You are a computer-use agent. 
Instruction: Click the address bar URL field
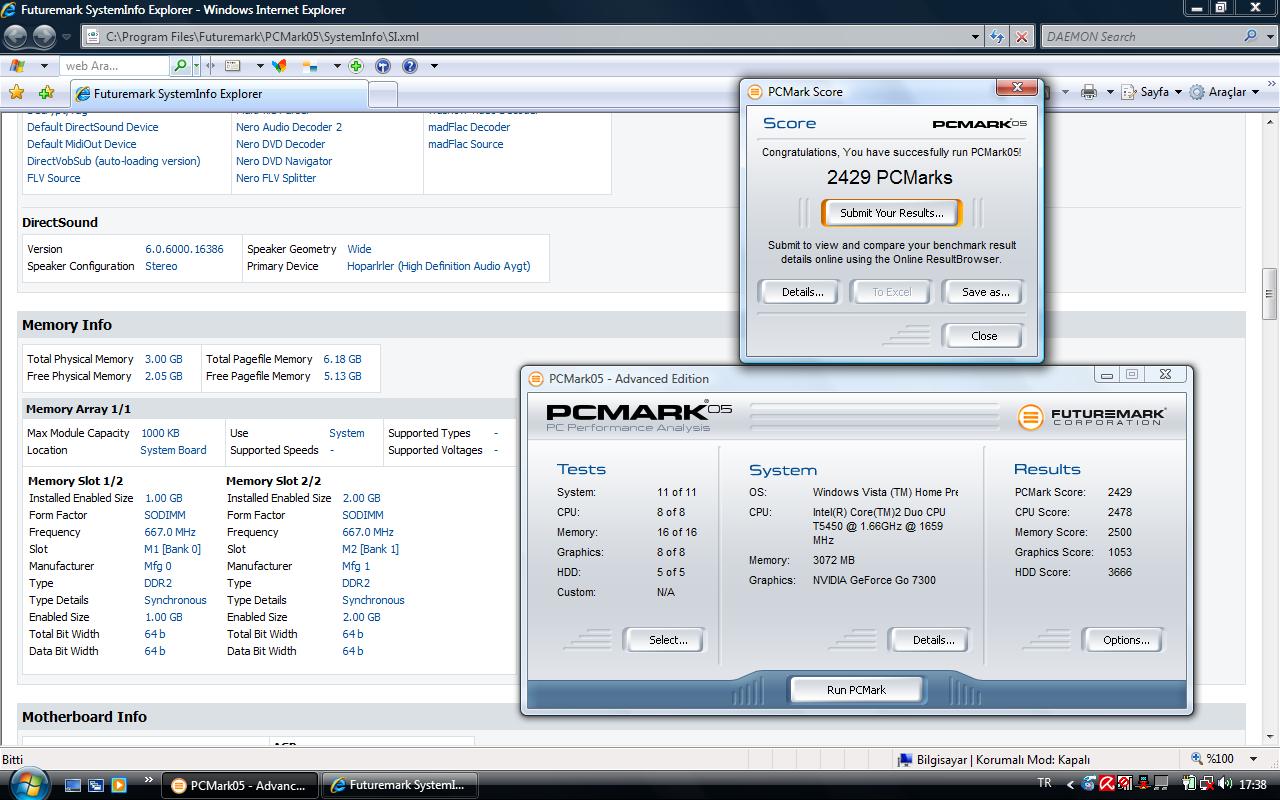pyautogui.click(x=525, y=37)
